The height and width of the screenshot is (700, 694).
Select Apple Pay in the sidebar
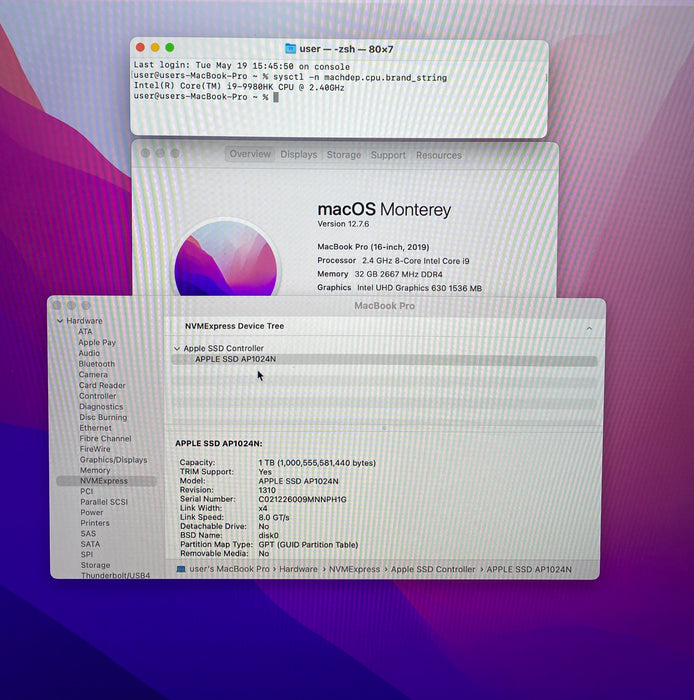(x=97, y=342)
